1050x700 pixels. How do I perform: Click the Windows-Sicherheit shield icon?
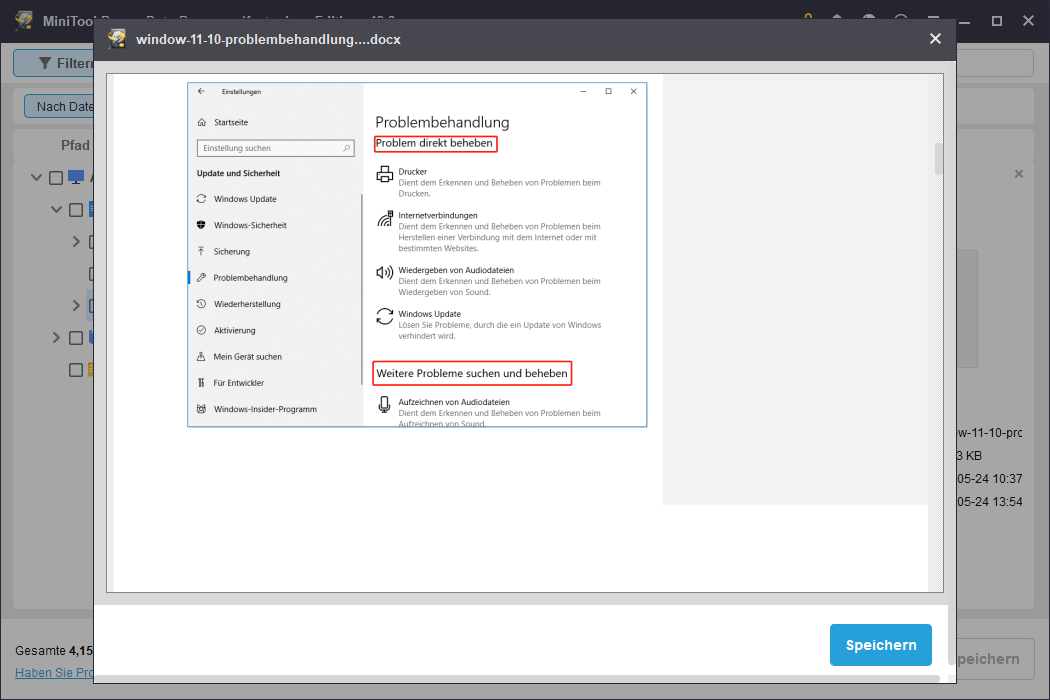202,224
